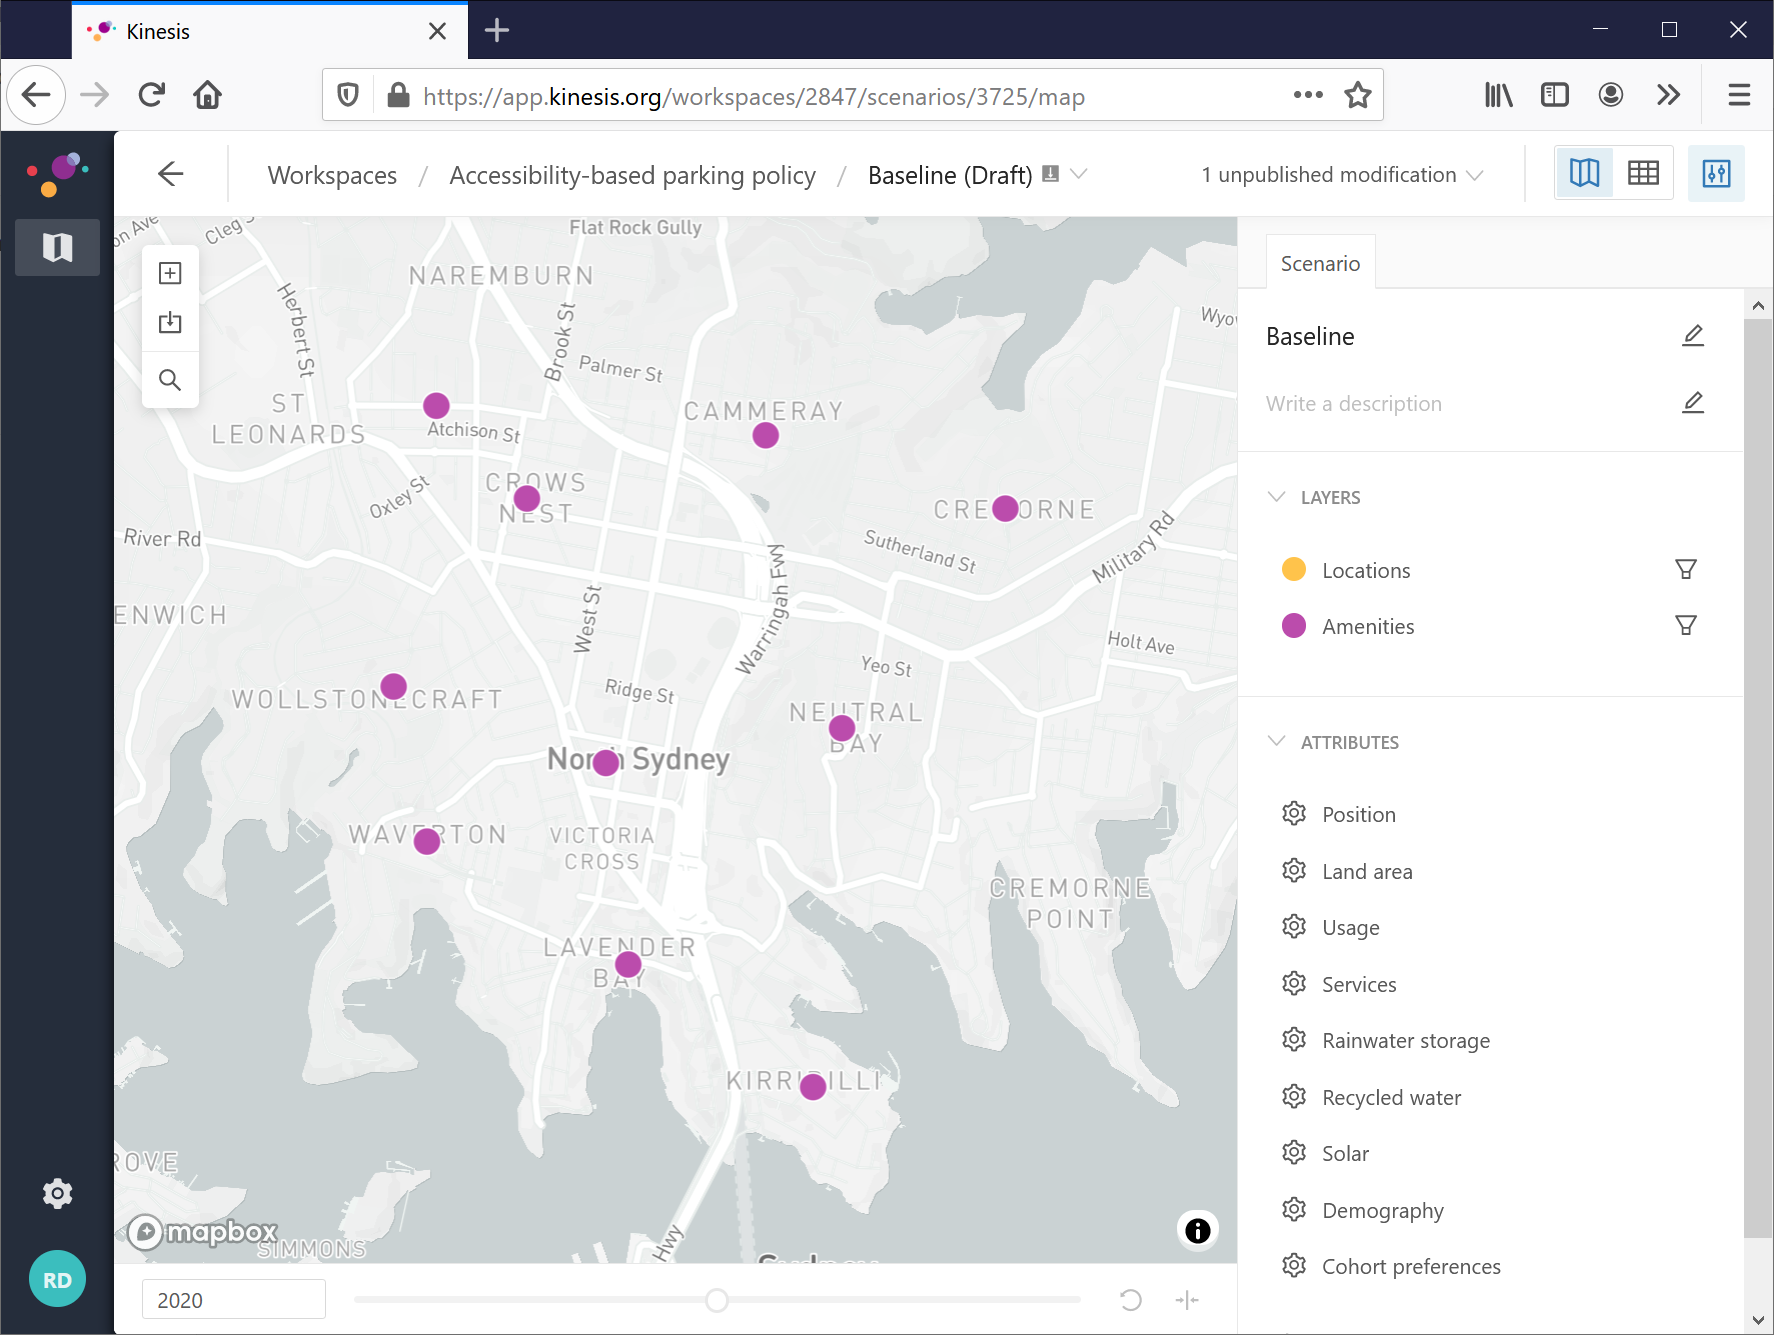Switch to table grid view

[x=1643, y=173]
